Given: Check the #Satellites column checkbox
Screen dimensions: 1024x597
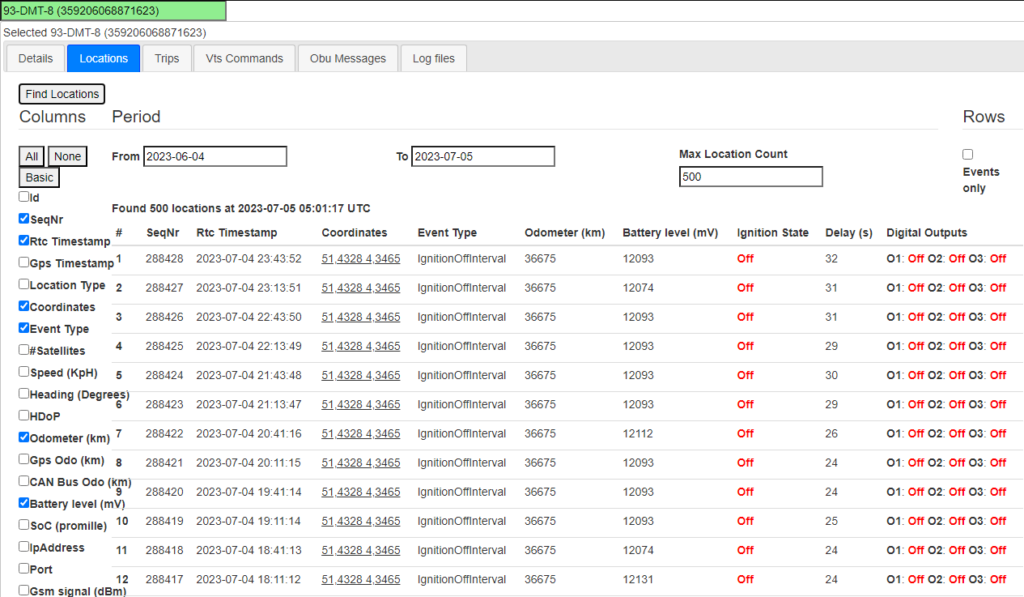Looking at the screenshot, I should coord(24,350).
